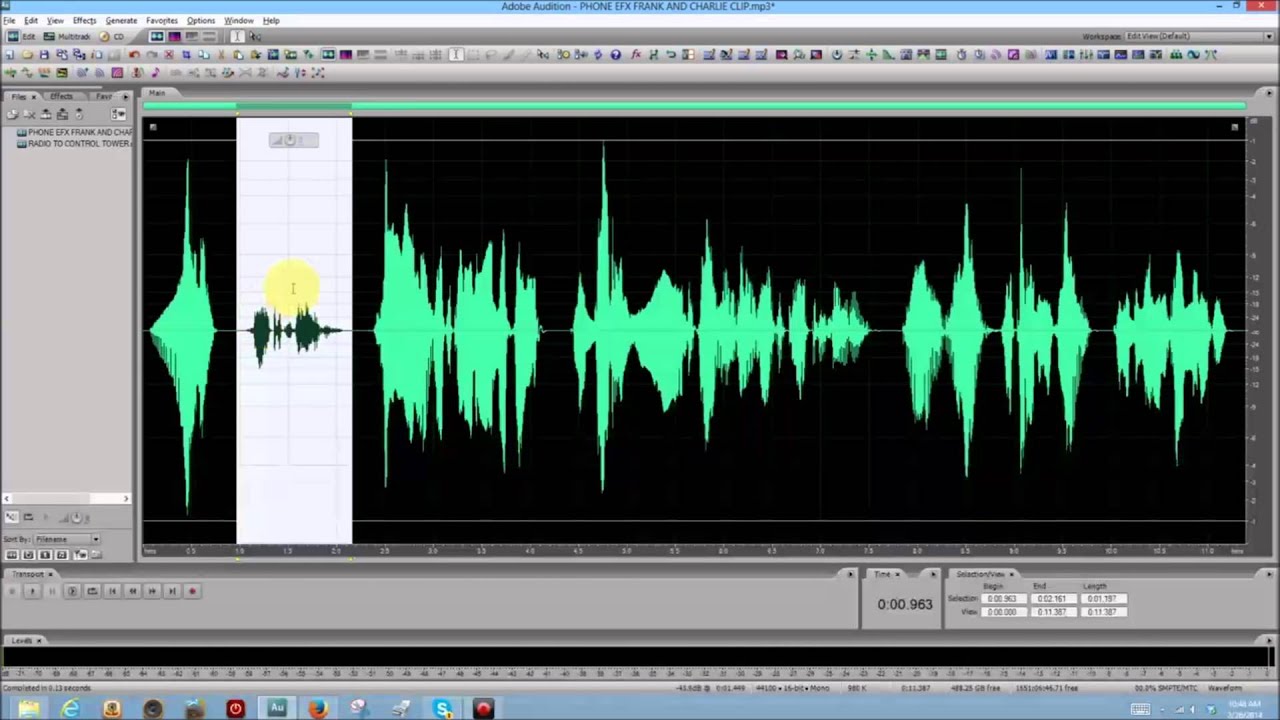Click Go to End transport button
This screenshot has height=720, width=1280.
click(172, 591)
